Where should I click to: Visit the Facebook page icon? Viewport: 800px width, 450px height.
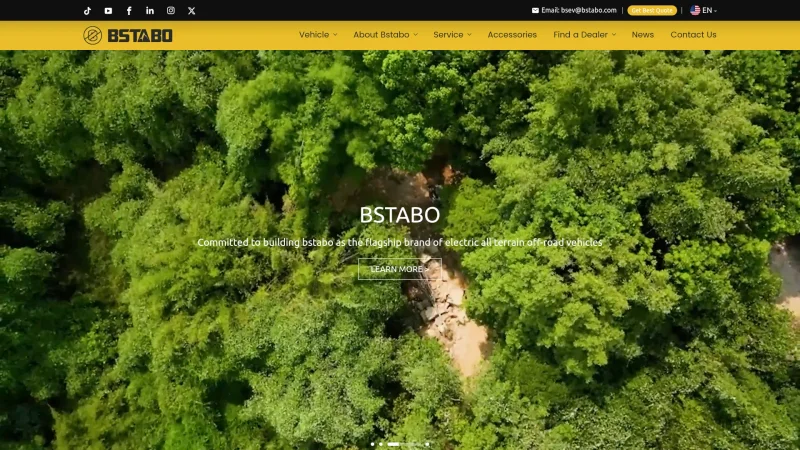(x=129, y=10)
